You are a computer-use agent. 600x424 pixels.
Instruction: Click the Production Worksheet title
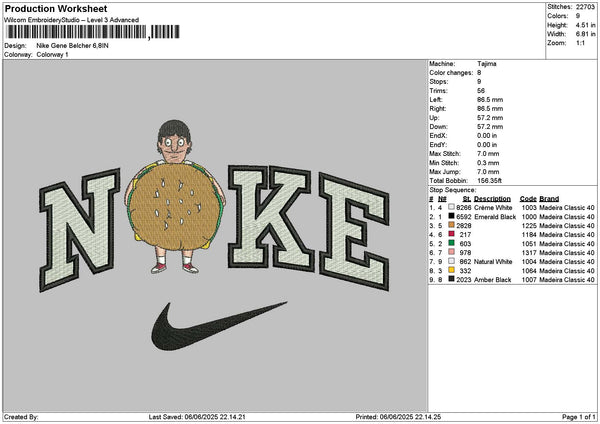point(56,8)
